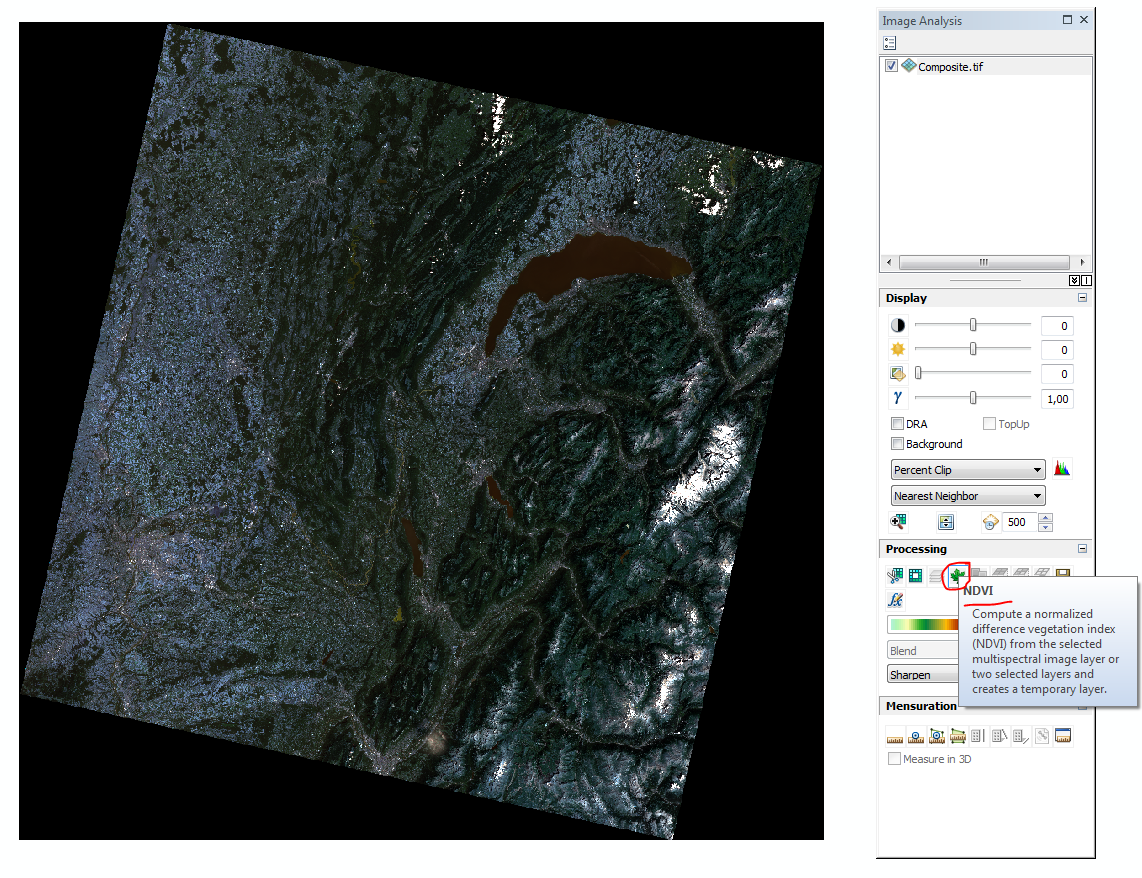The height and width of the screenshot is (878, 1142).
Task: Enable the Background checkbox
Action: [897, 443]
